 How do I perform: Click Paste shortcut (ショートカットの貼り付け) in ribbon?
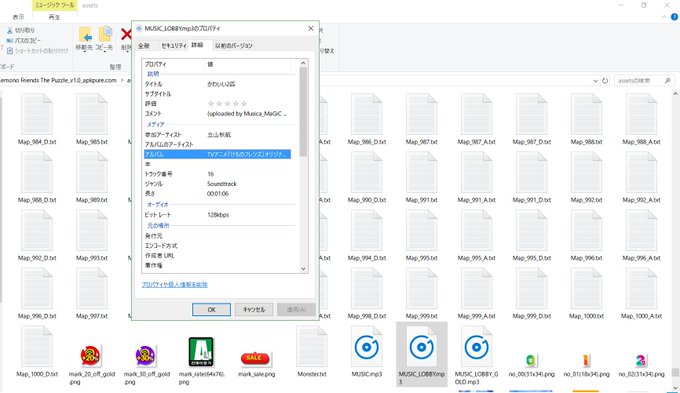coord(38,51)
